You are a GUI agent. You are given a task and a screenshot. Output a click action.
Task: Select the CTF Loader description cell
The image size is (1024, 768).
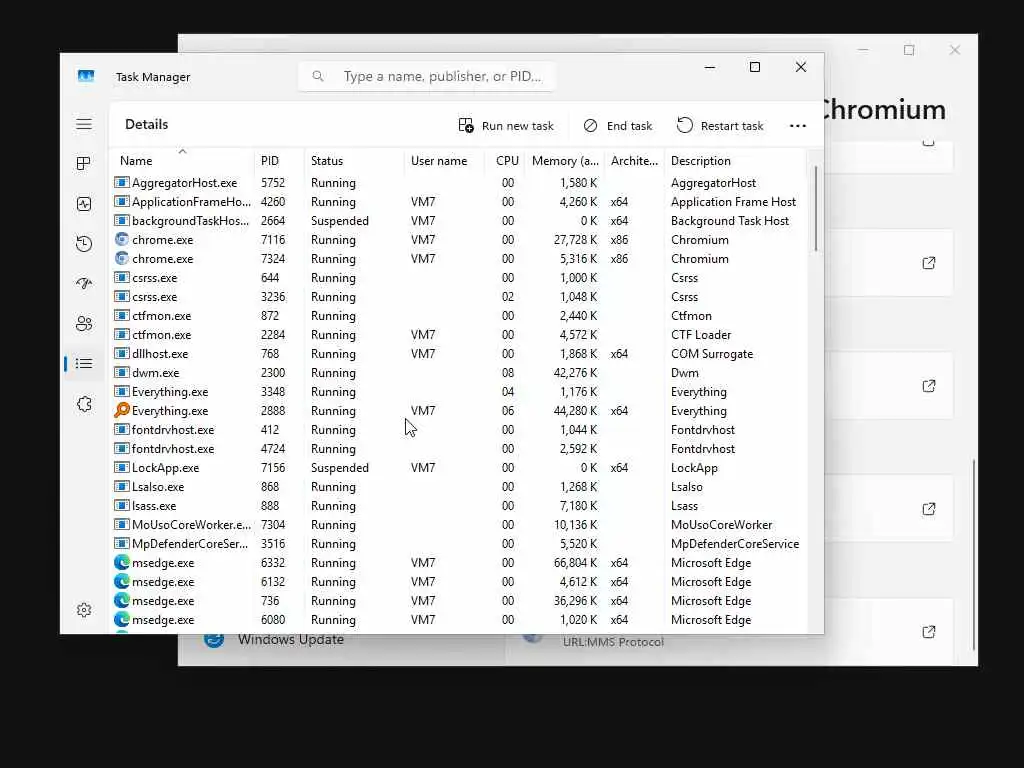click(x=701, y=334)
